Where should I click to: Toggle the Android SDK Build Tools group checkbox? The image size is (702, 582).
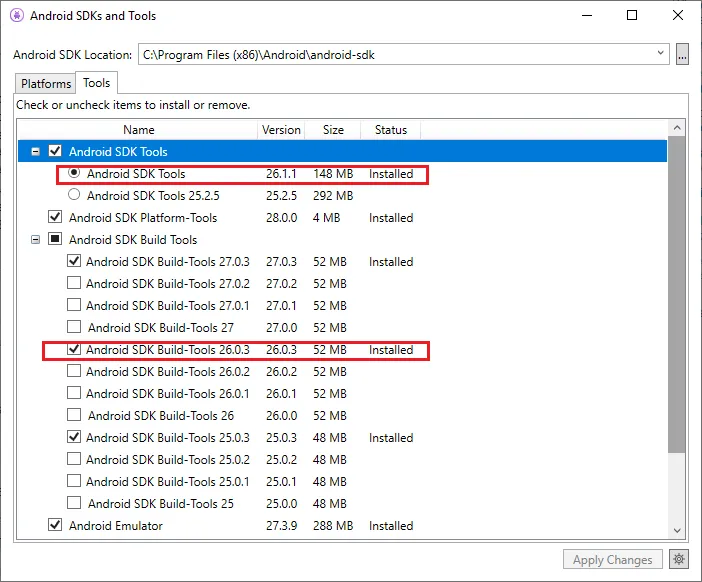tap(55, 239)
